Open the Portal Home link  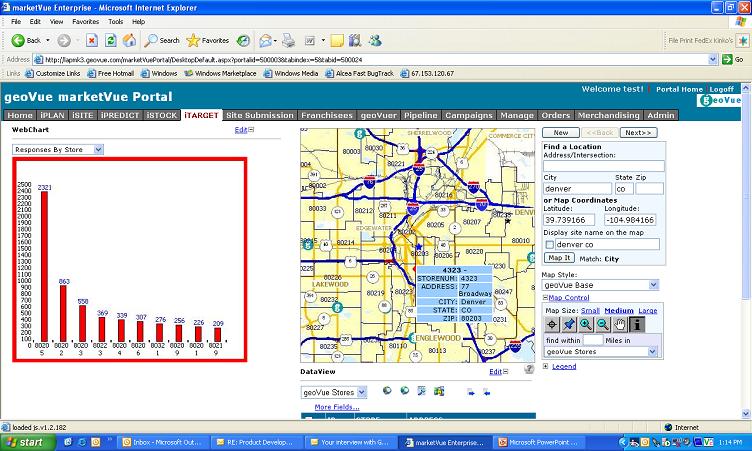[679, 89]
